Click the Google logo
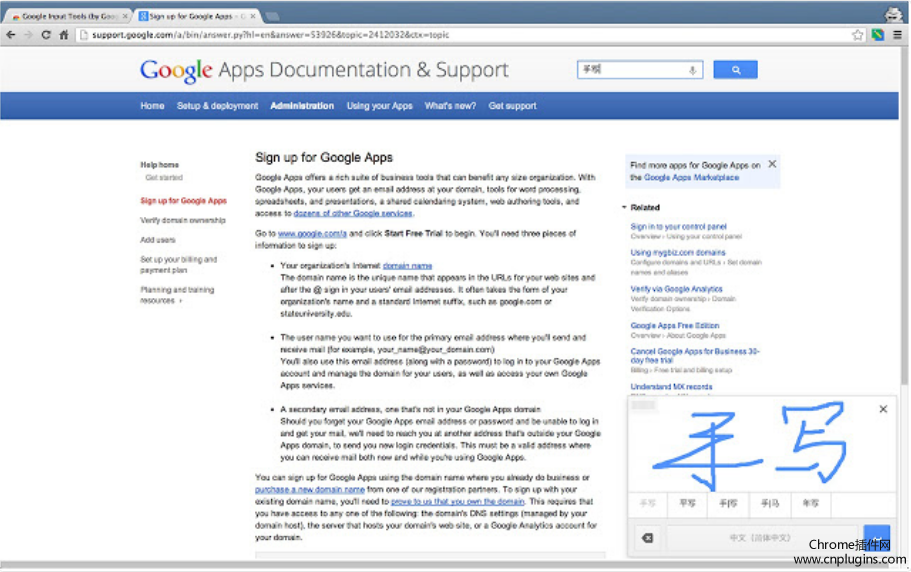The width and height of the screenshot is (911, 572). (x=176, y=71)
